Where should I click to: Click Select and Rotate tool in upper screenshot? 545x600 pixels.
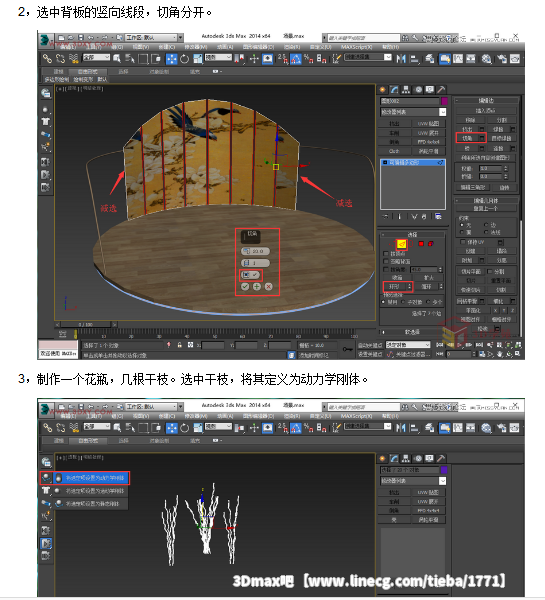point(184,59)
